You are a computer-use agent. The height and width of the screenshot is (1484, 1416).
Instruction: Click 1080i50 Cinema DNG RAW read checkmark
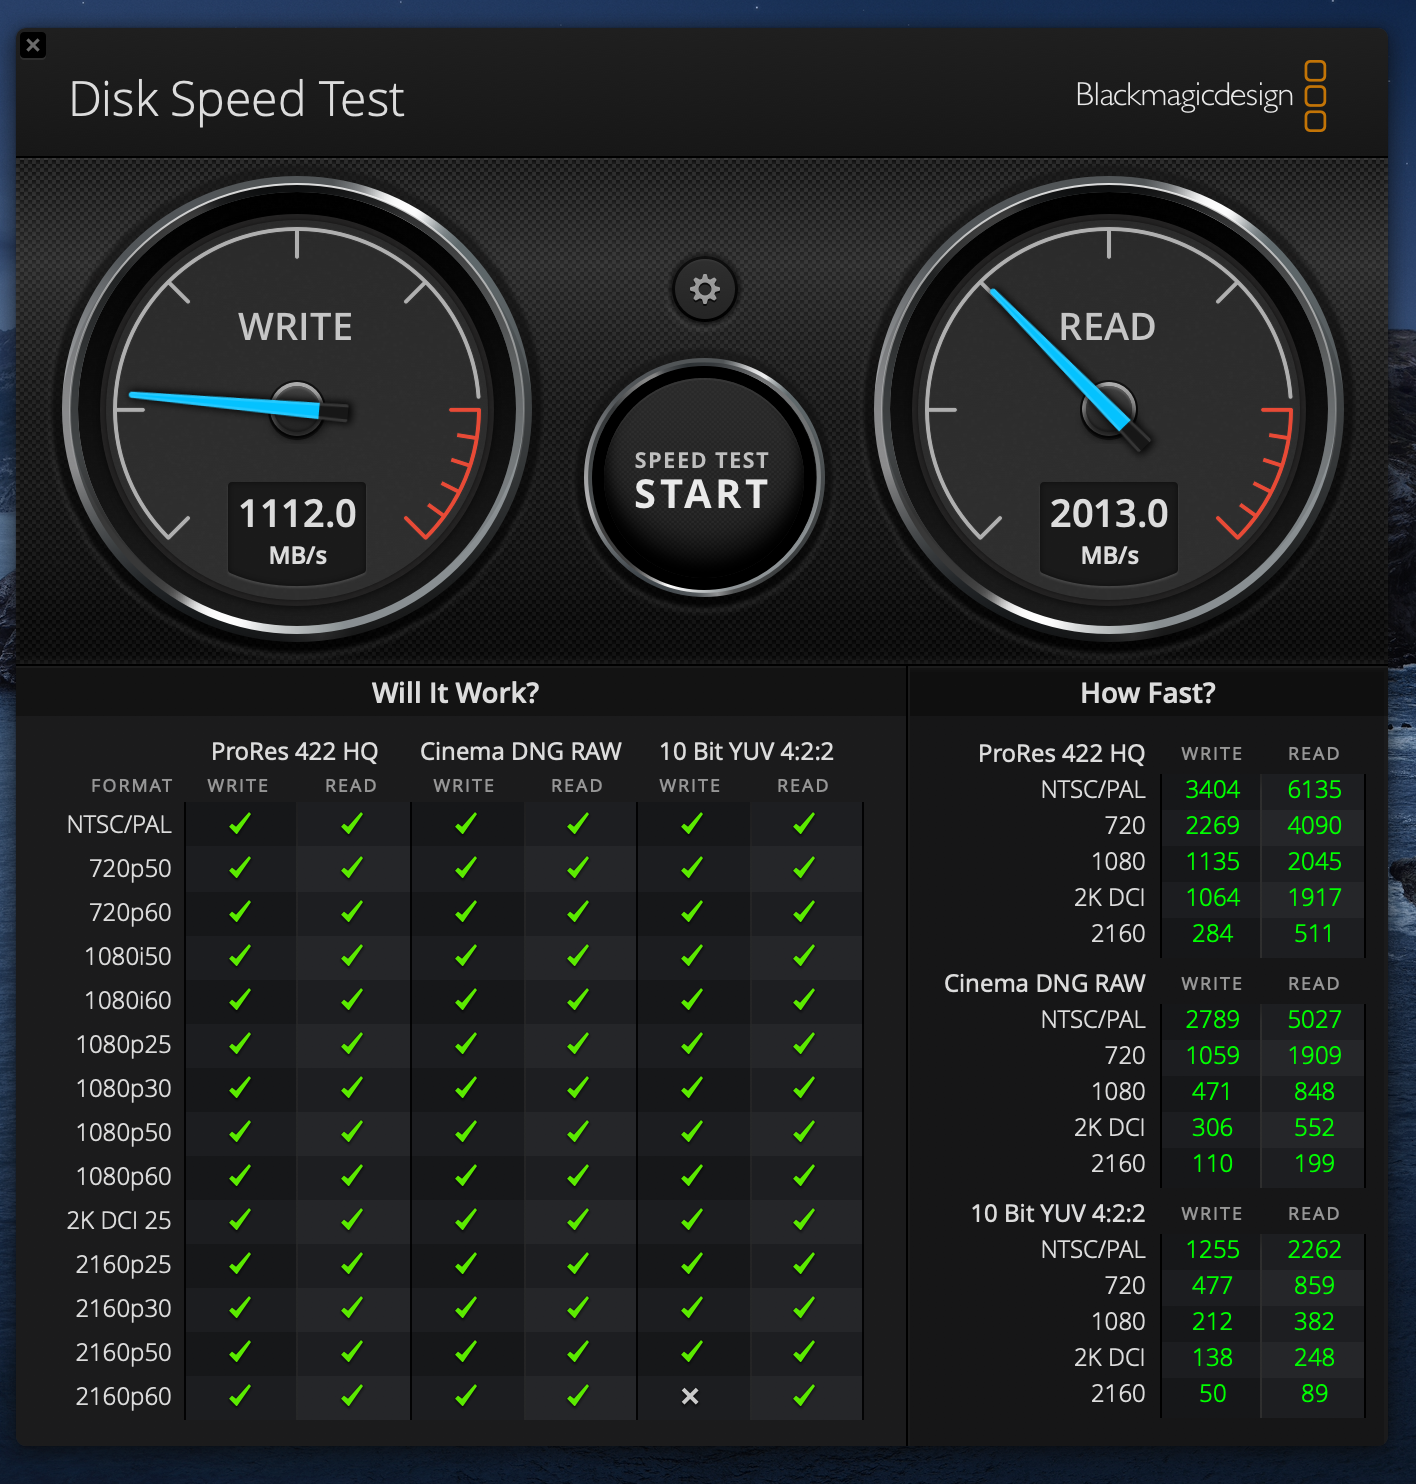pos(578,956)
